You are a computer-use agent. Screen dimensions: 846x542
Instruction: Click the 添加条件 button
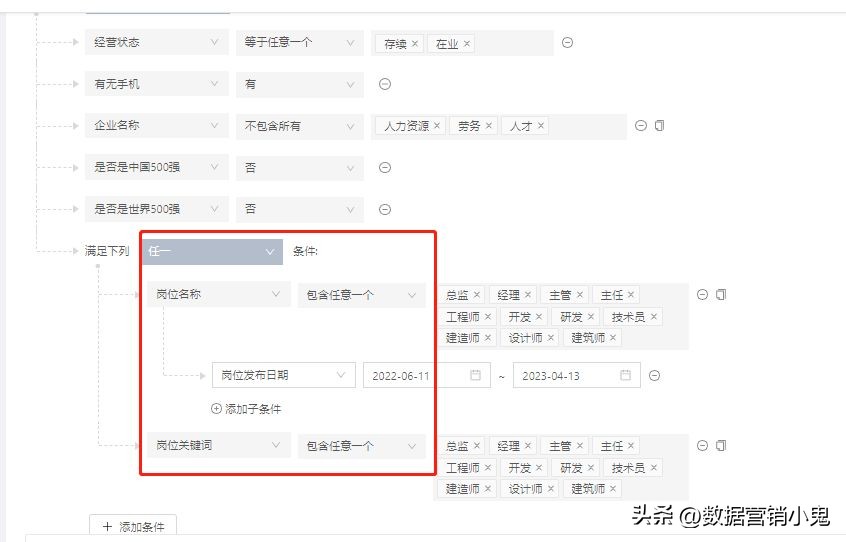point(133,527)
